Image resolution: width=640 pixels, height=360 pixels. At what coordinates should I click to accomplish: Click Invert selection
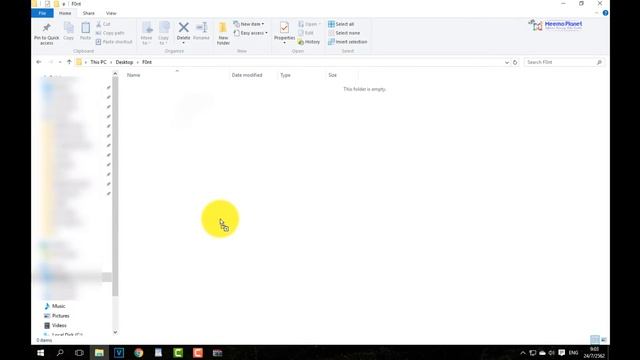pos(347,42)
